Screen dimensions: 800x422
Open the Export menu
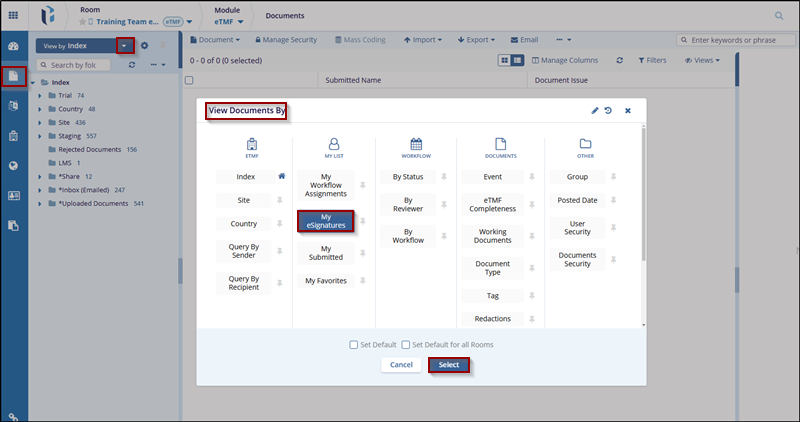tap(478, 40)
